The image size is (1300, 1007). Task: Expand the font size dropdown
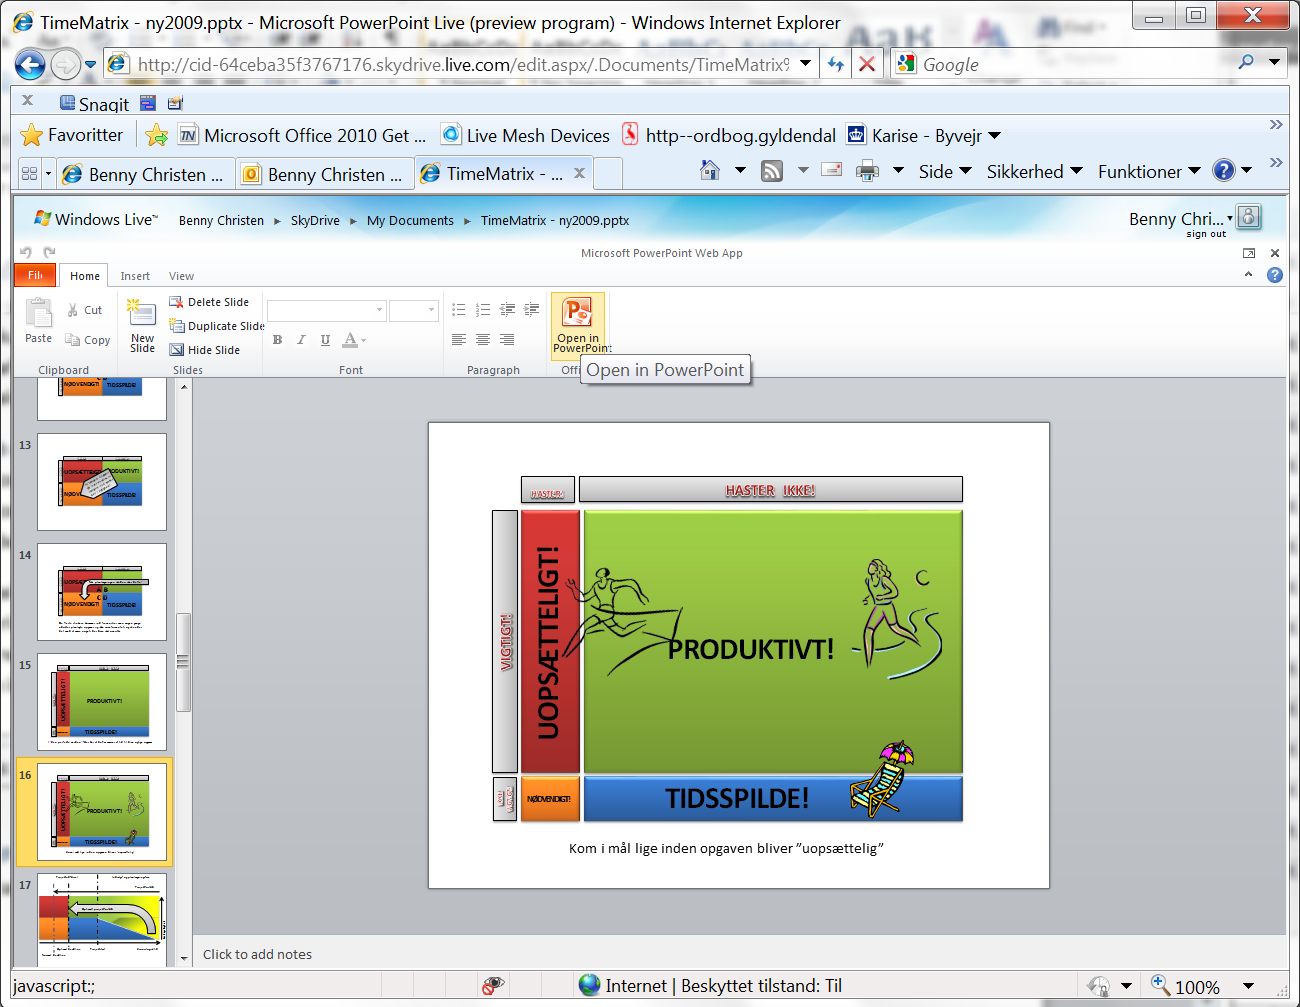pyautogui.click(x=431, y=310)
